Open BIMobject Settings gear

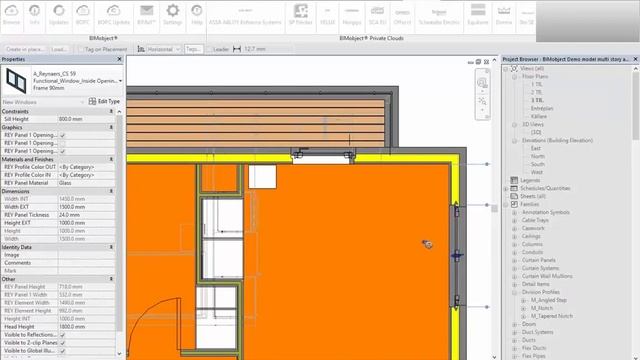pyautogui.click(x=173, y=15)
